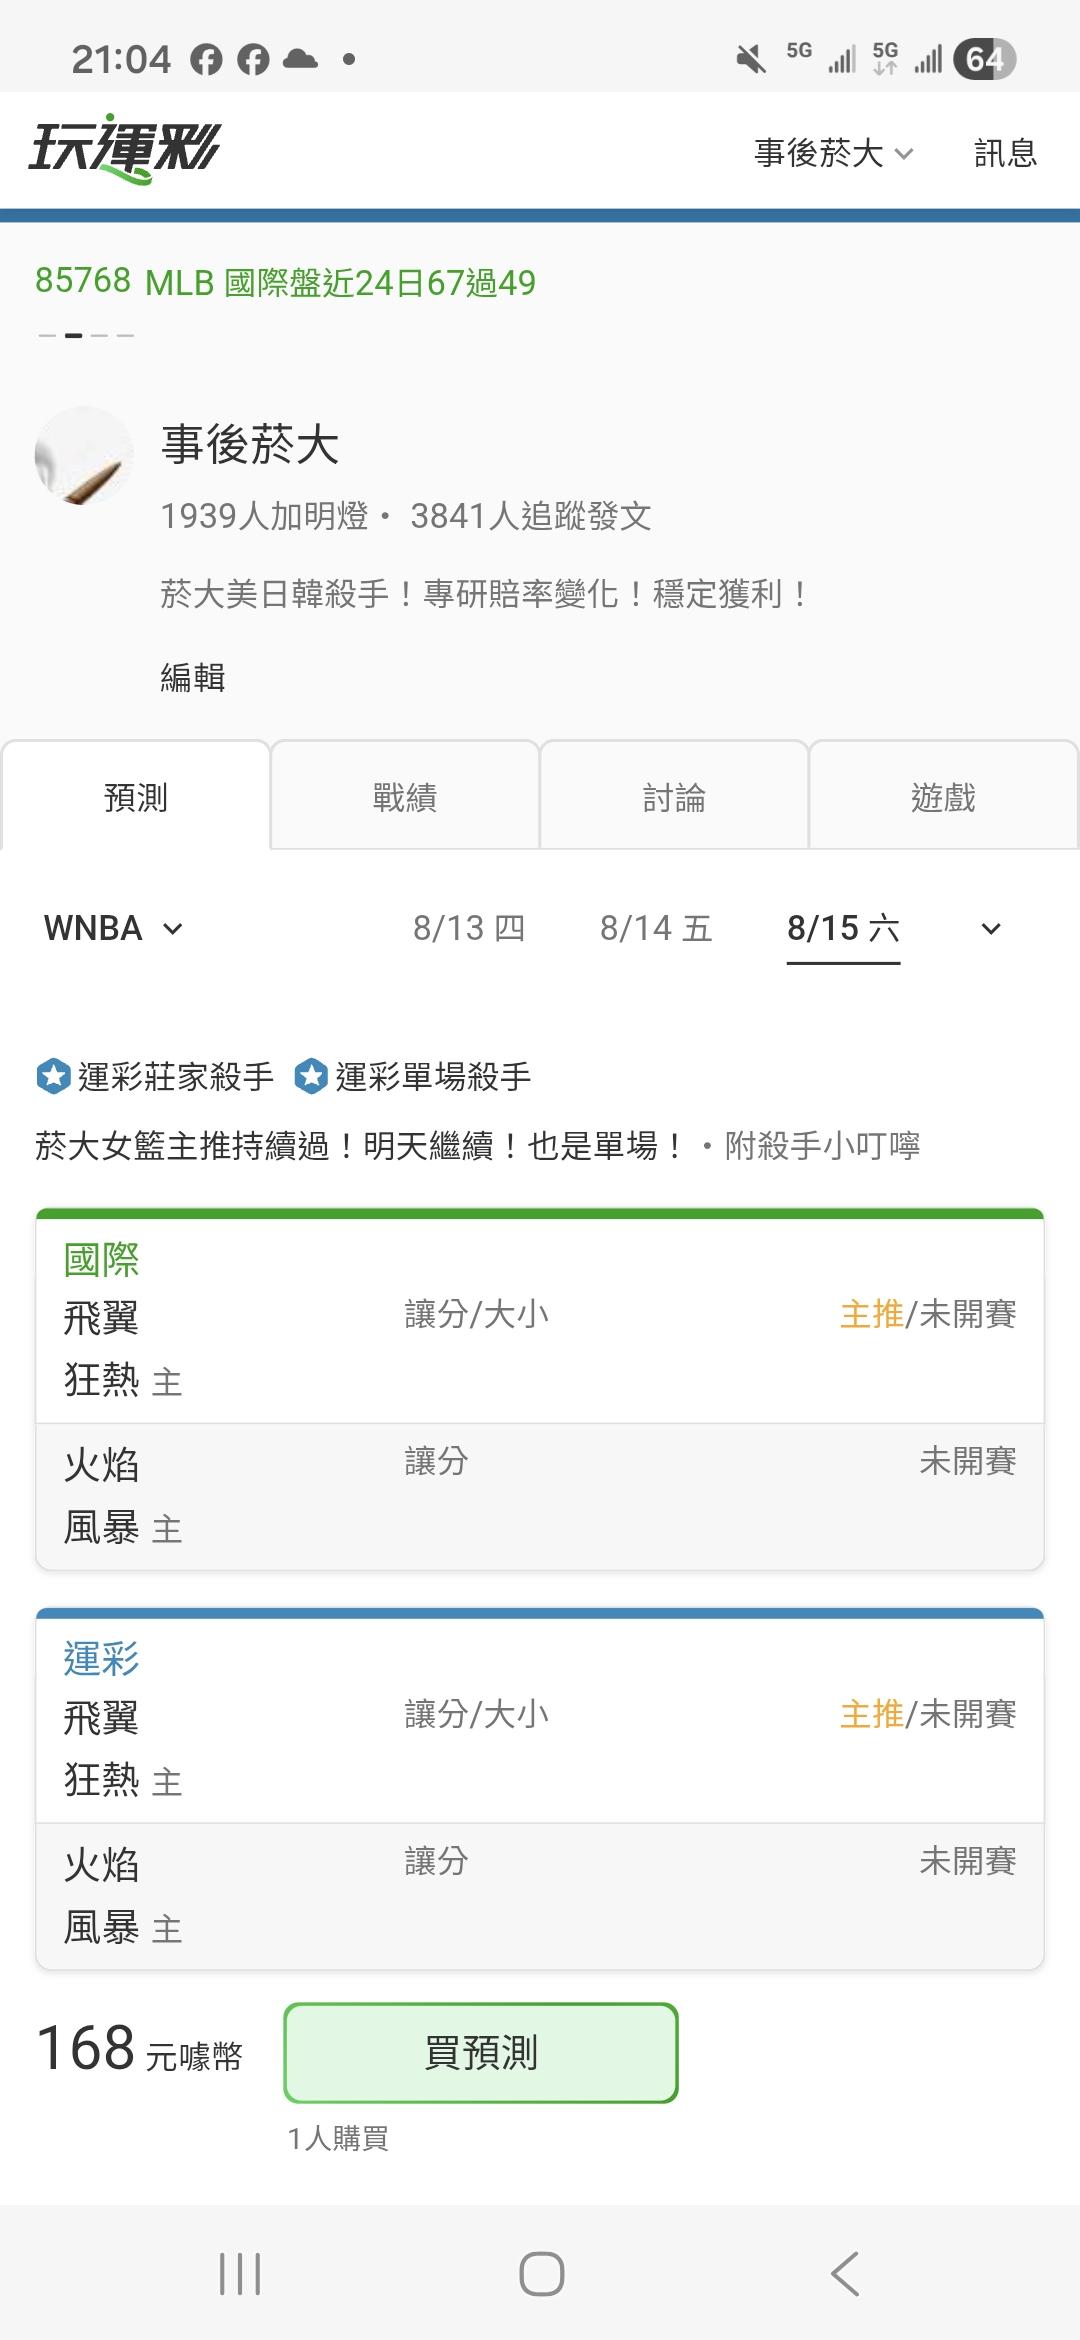Tap the Android home button
The width and height of the screenshot is (1080, 2340).
(x=541, y=2273)
